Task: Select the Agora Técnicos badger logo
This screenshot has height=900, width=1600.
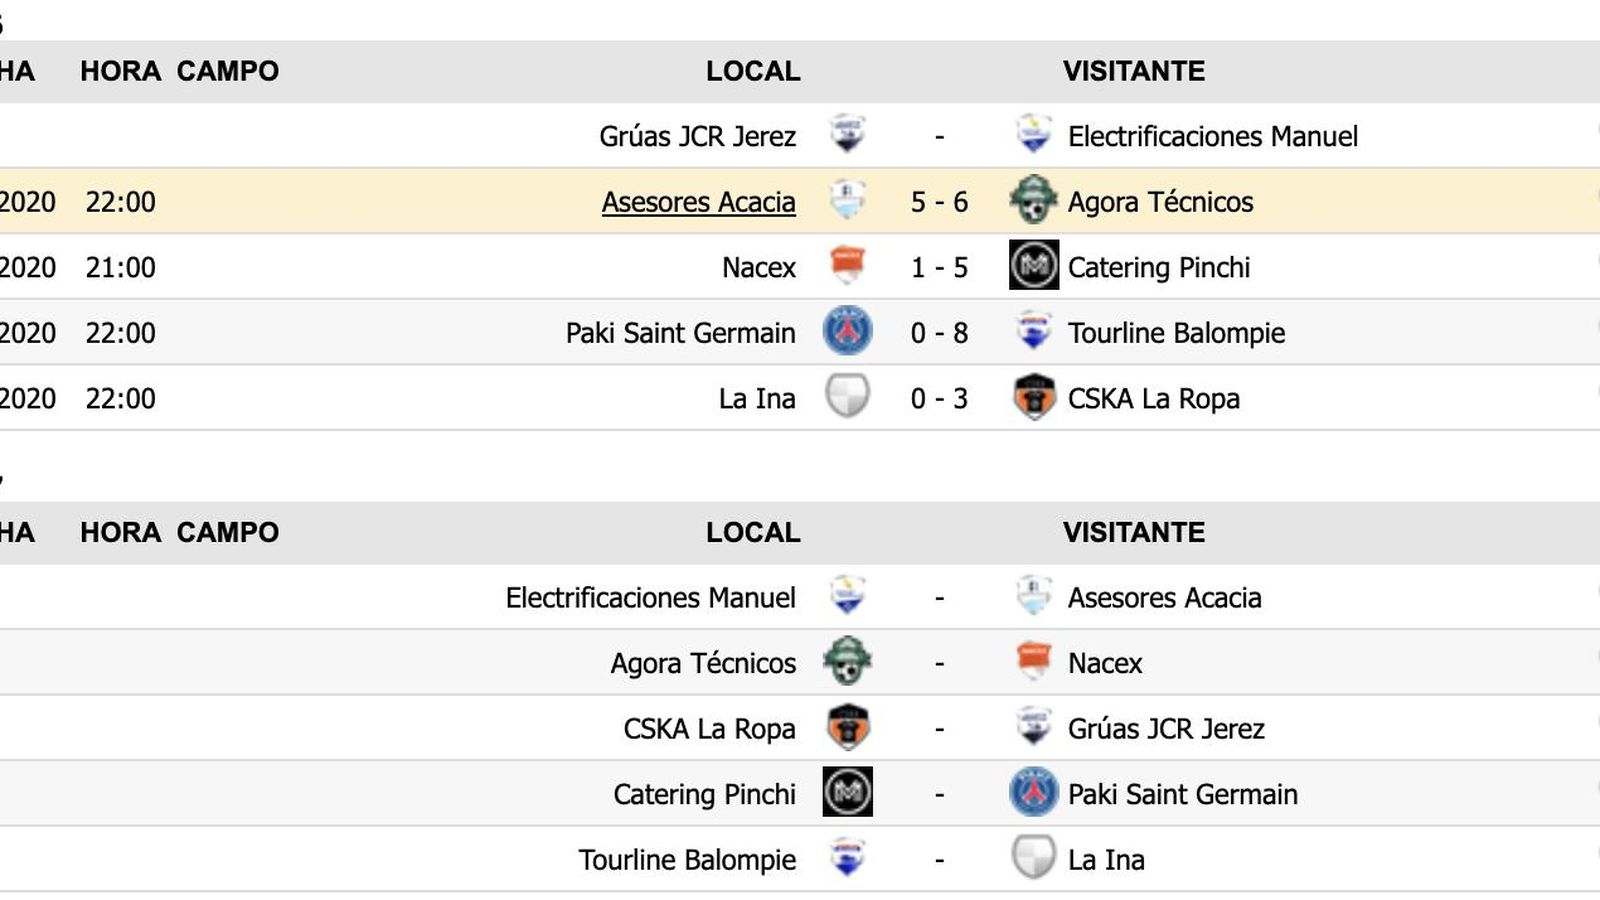Action: point(1034,201)
